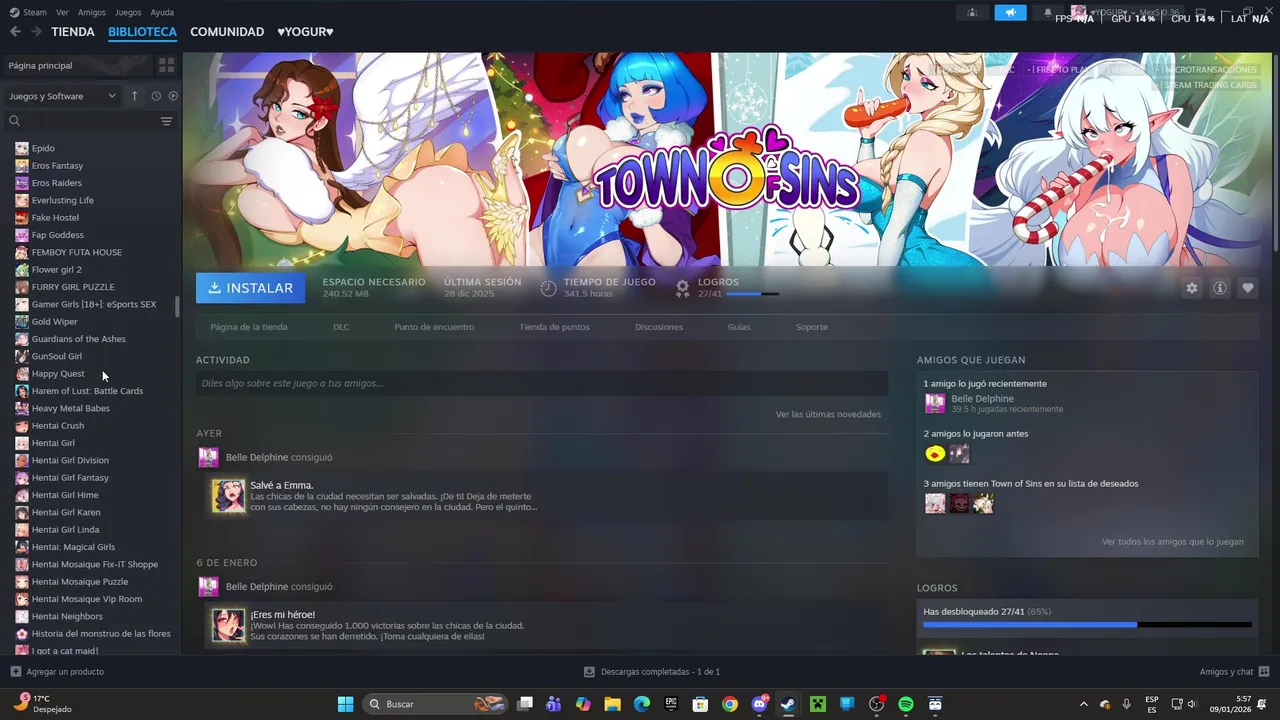Viewport: 1280px width, 720px height.
Task: Open Ver las últimas novedades link
Action: (x=828, y=414)
